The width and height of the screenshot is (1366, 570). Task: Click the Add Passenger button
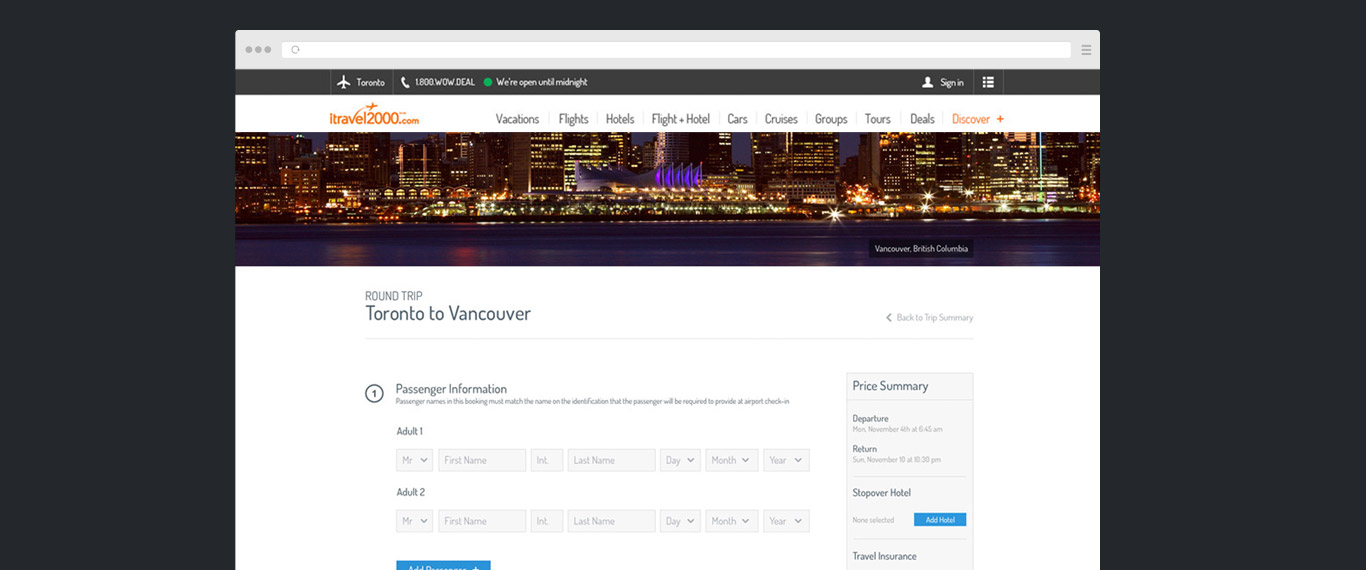coord(443,566)
